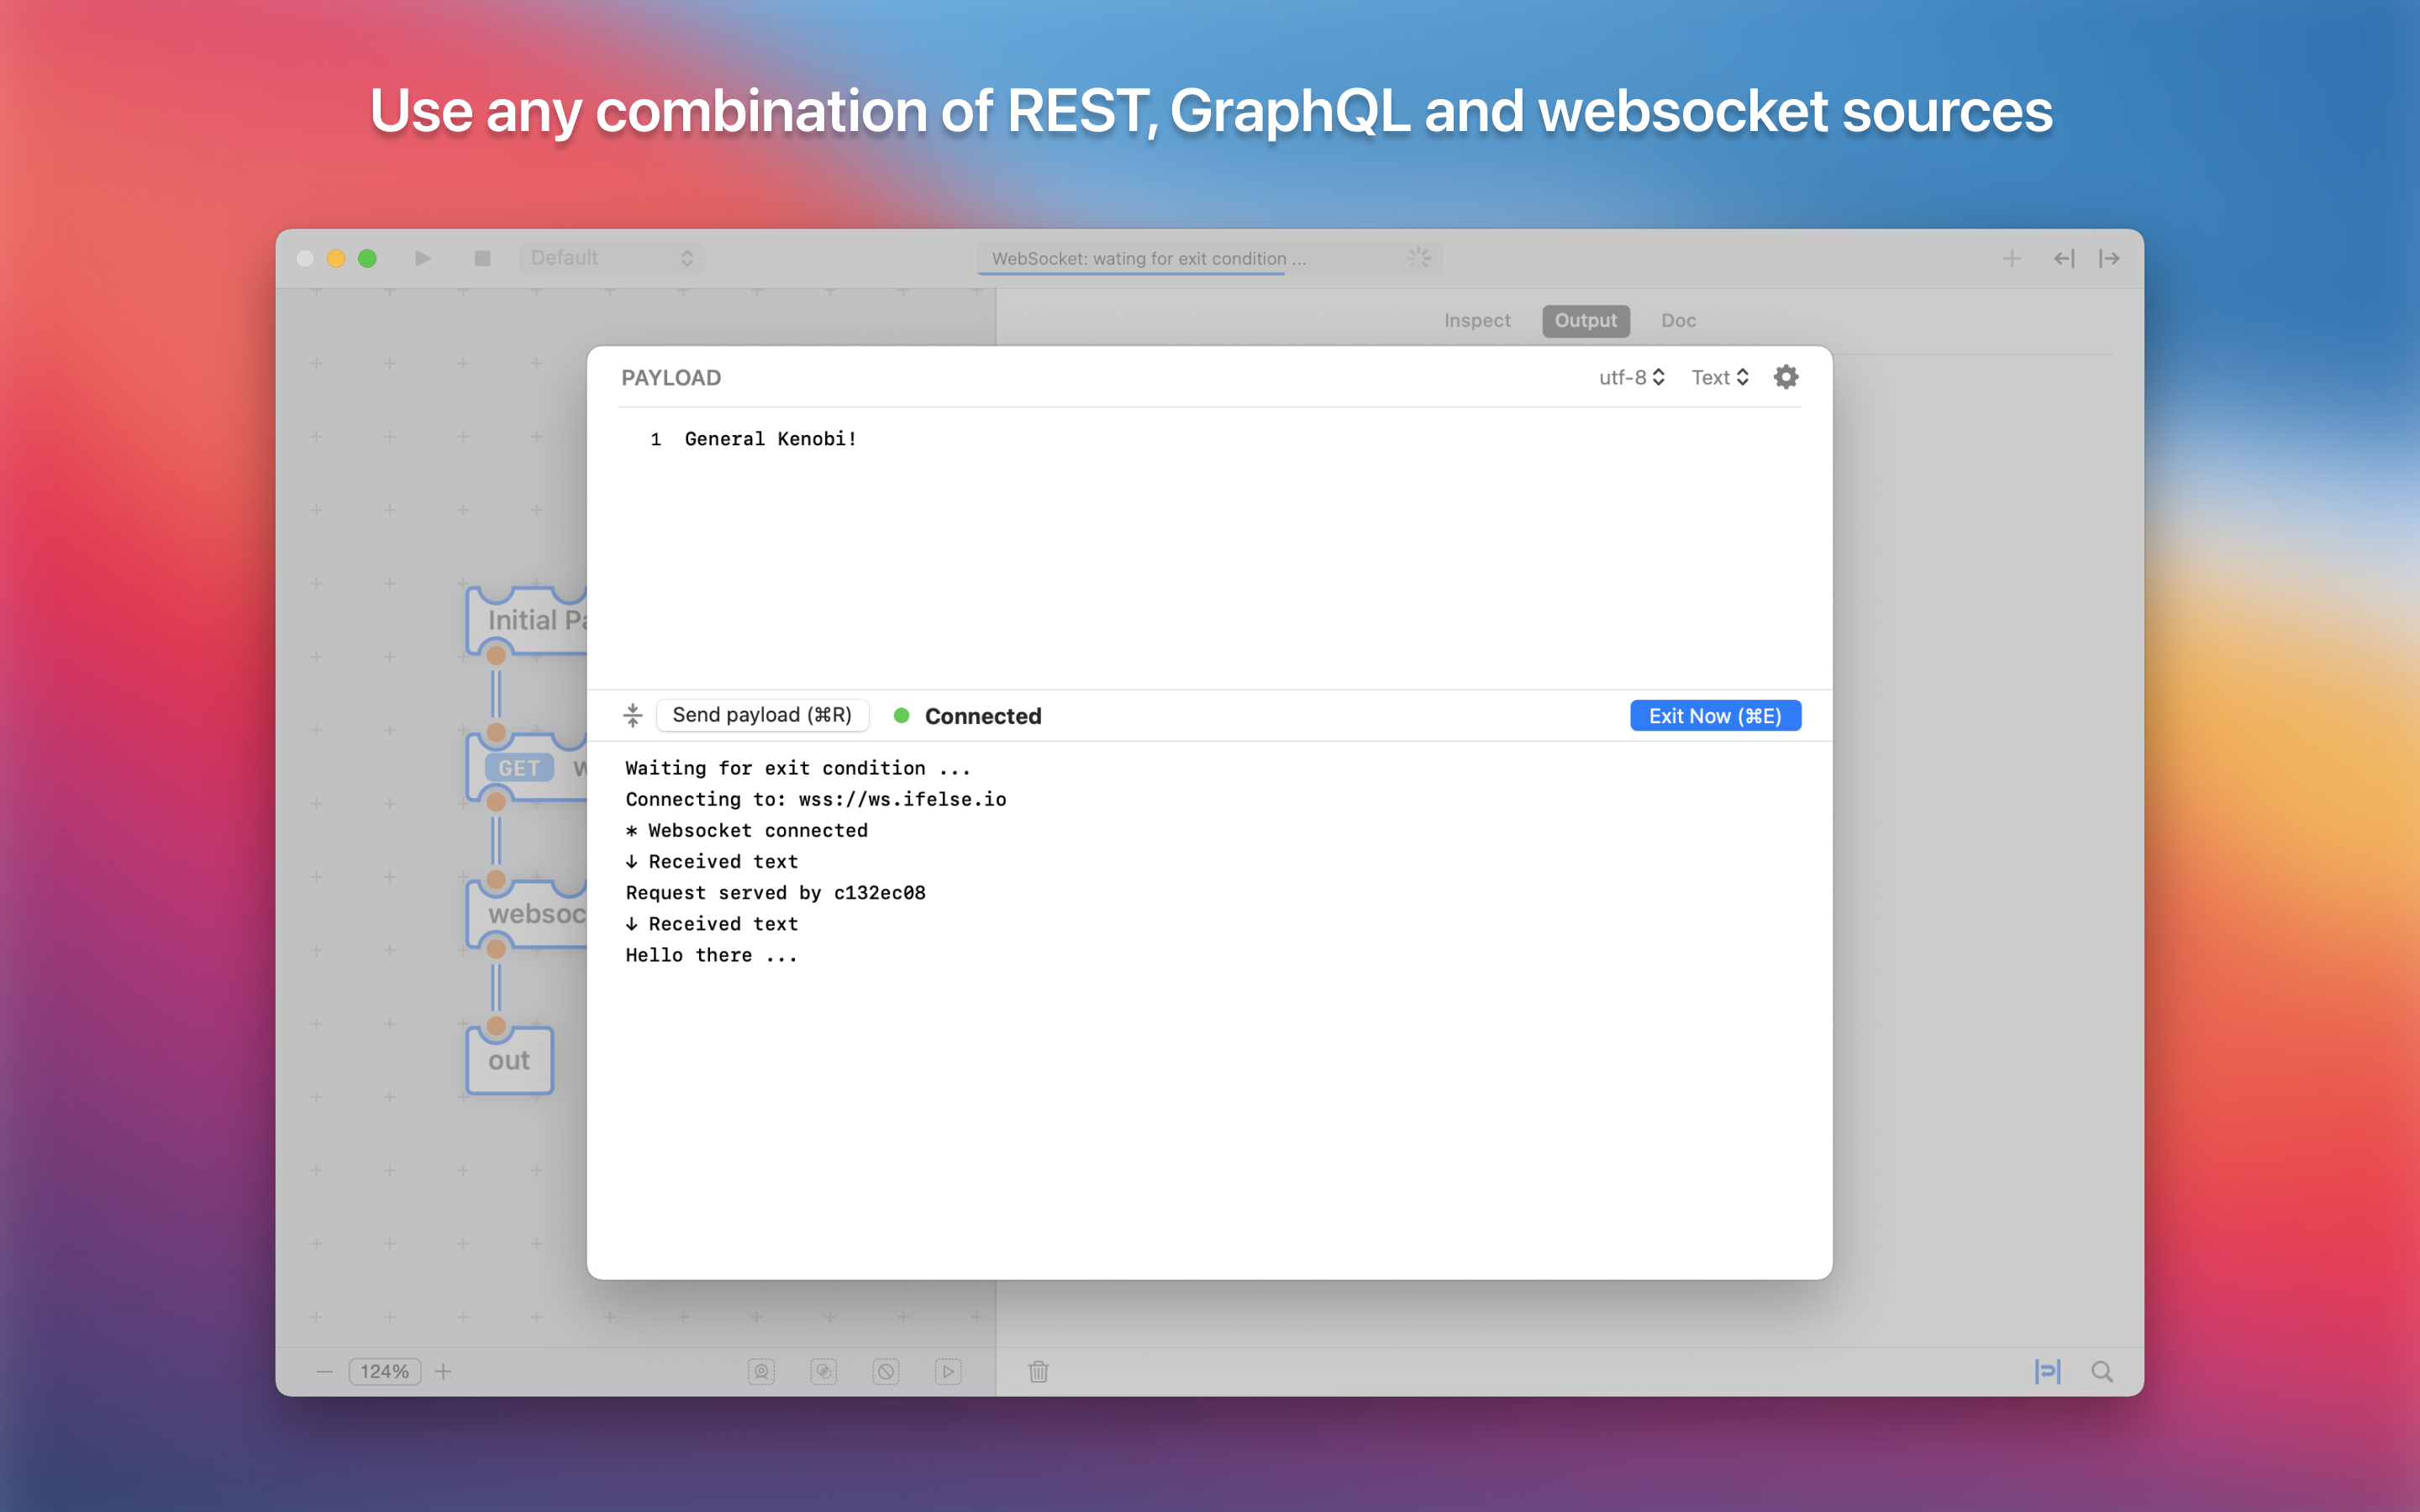
Task: Click the collapse right panel arrow icon
Action: 2109,259
